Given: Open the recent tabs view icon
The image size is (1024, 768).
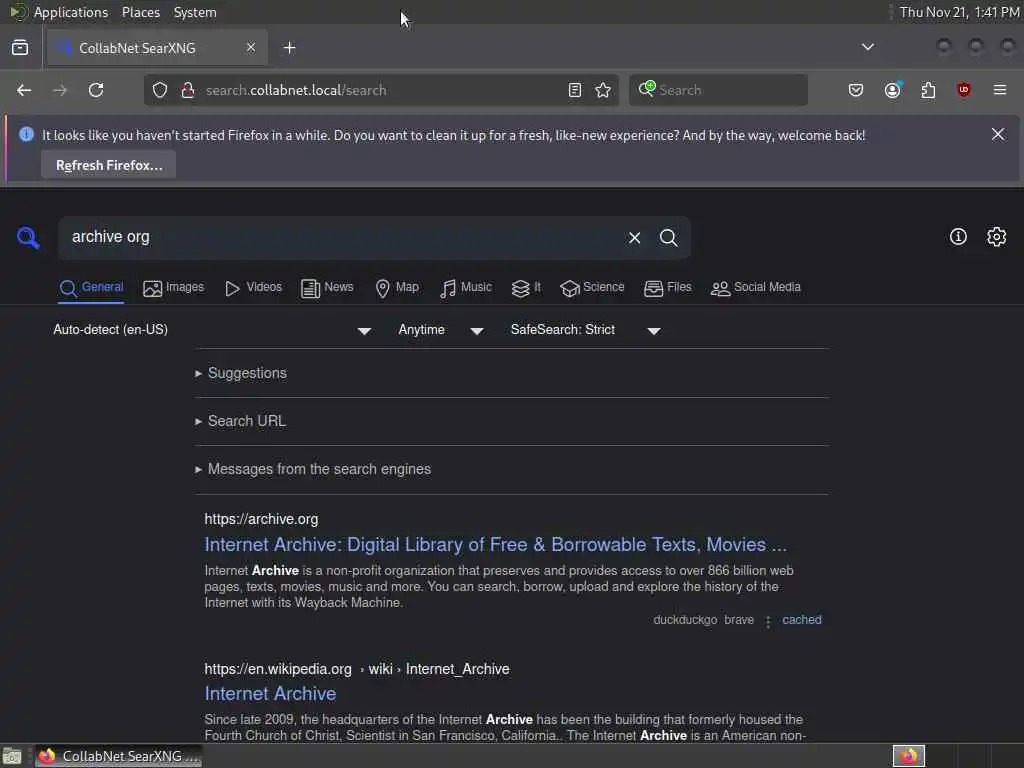Looking at the screenshot, I should point(20,48).
